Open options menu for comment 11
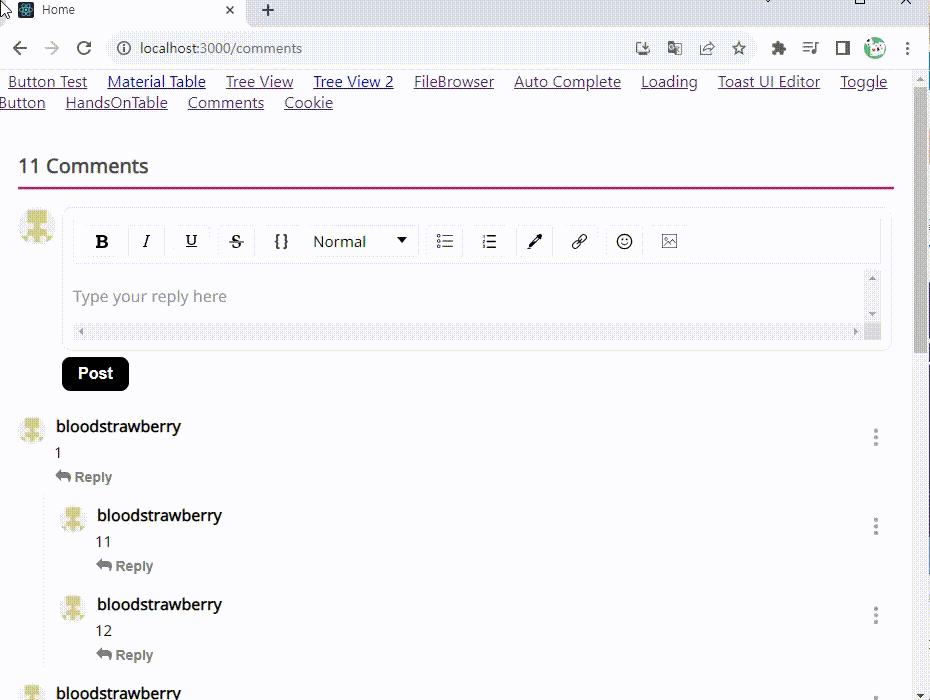This screenshot has width=930, height=700. click(875, 526)
